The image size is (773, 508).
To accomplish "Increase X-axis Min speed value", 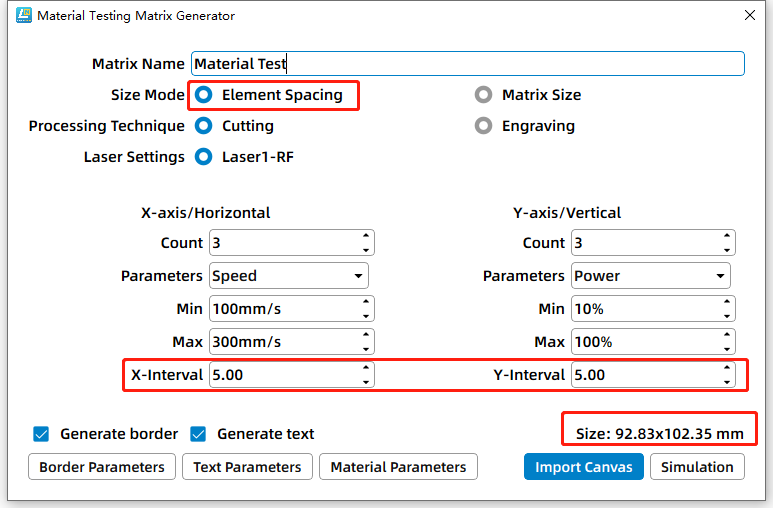I will tap(365, 303).
